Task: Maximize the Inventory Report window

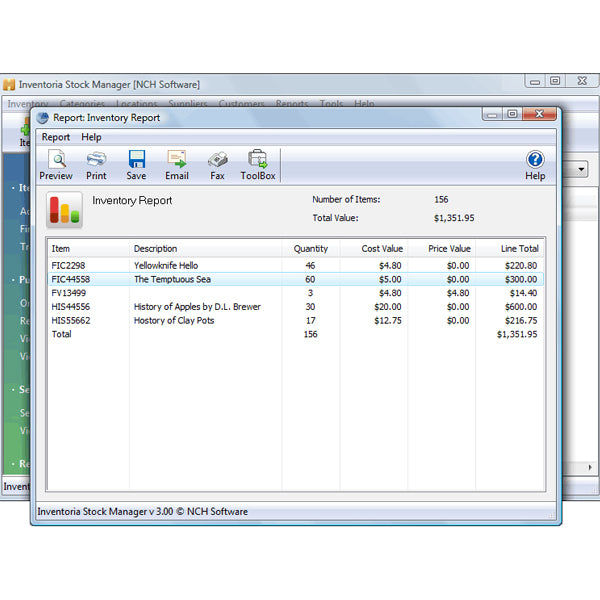Action: [512, 114]
